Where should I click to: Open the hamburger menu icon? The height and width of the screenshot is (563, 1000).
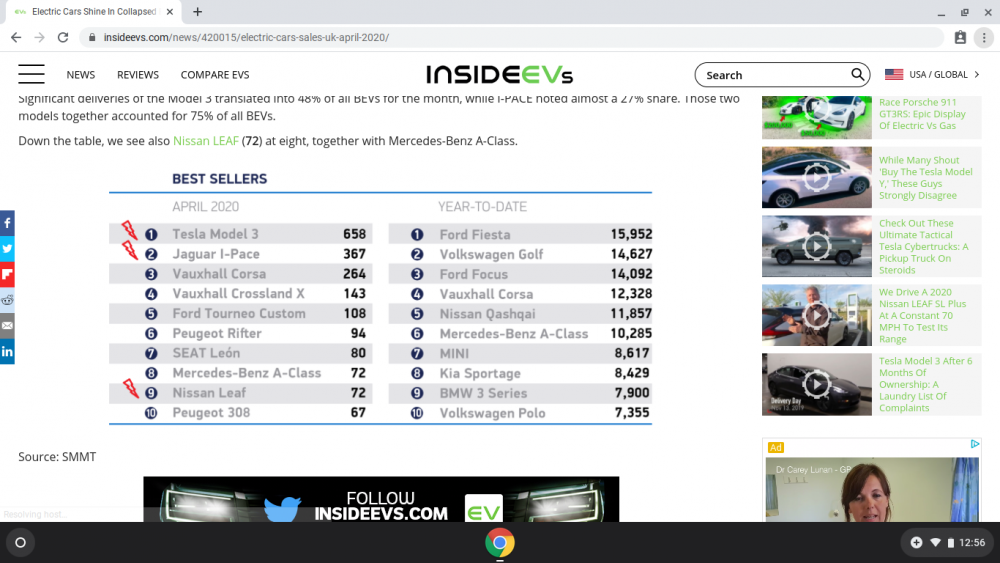(31, 75)
